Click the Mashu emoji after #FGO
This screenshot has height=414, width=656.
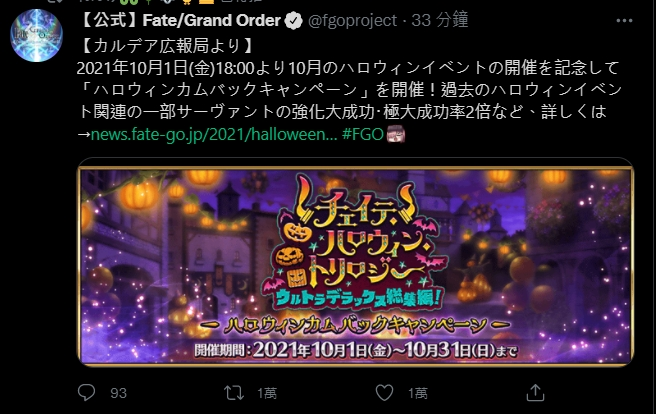click(395, 134)
